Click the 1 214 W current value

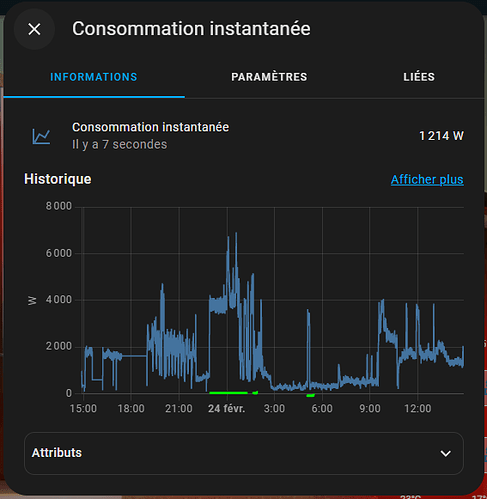tap(441, 136)
